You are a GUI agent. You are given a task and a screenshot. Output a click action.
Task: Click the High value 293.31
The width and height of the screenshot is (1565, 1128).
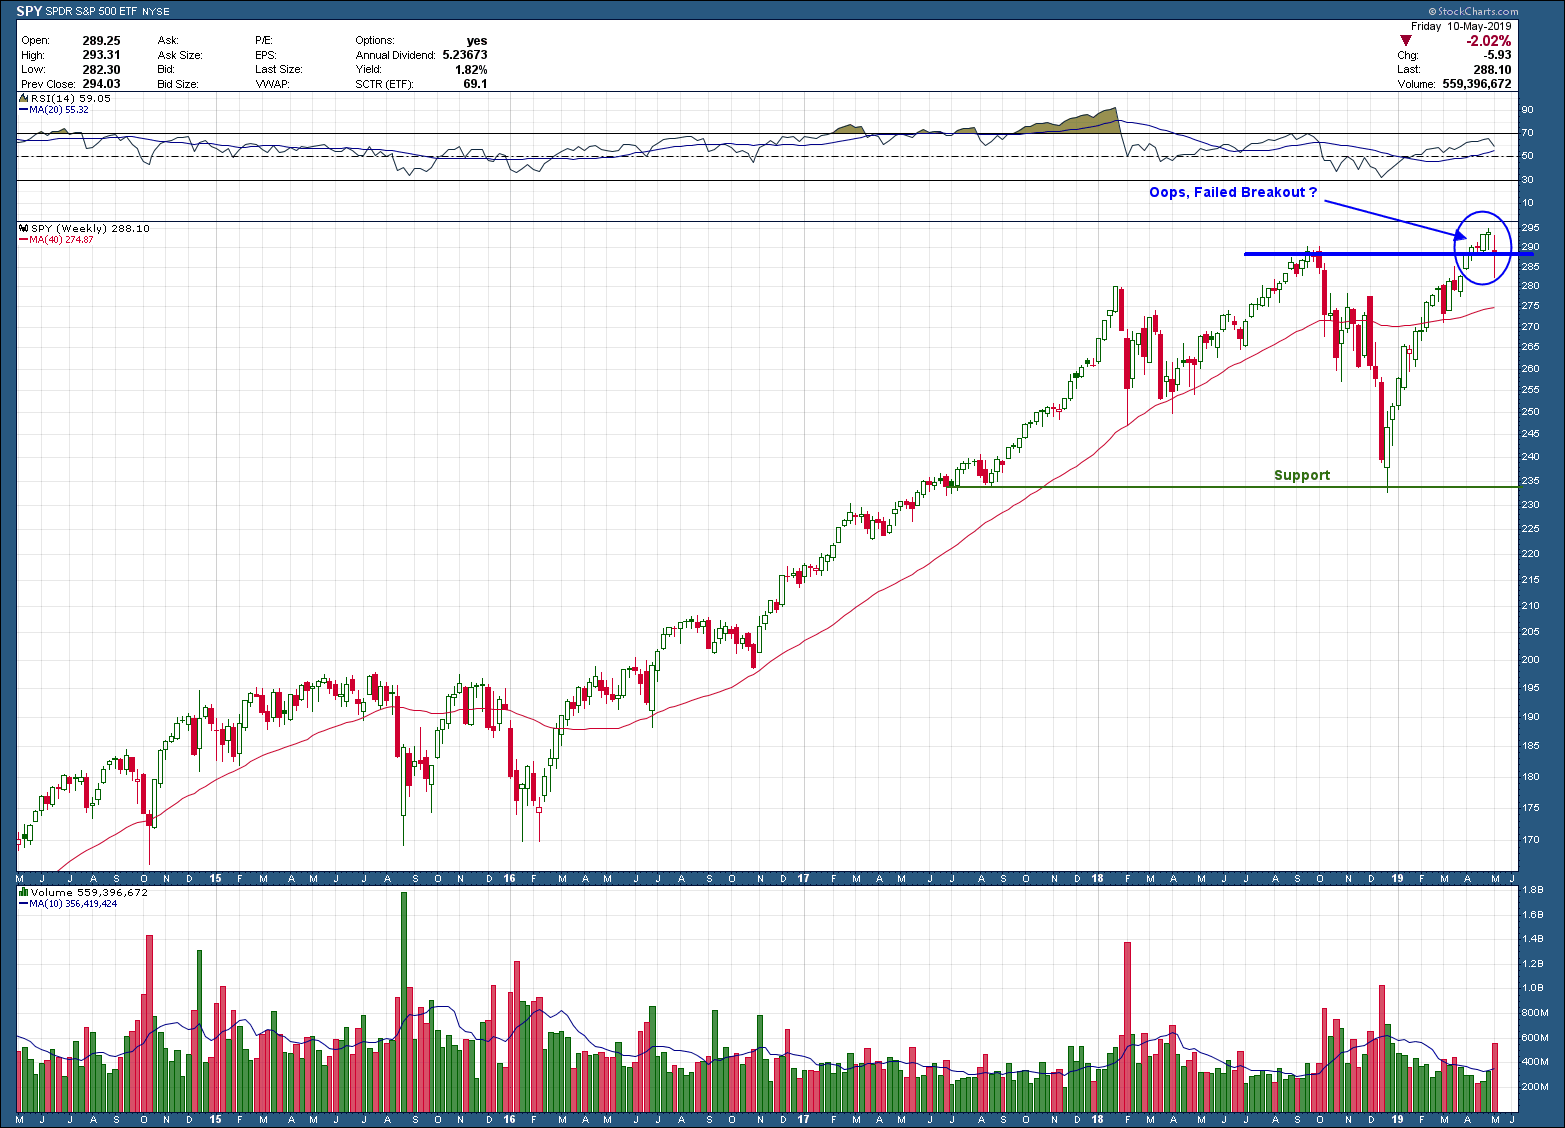click(x=101, y=55)
